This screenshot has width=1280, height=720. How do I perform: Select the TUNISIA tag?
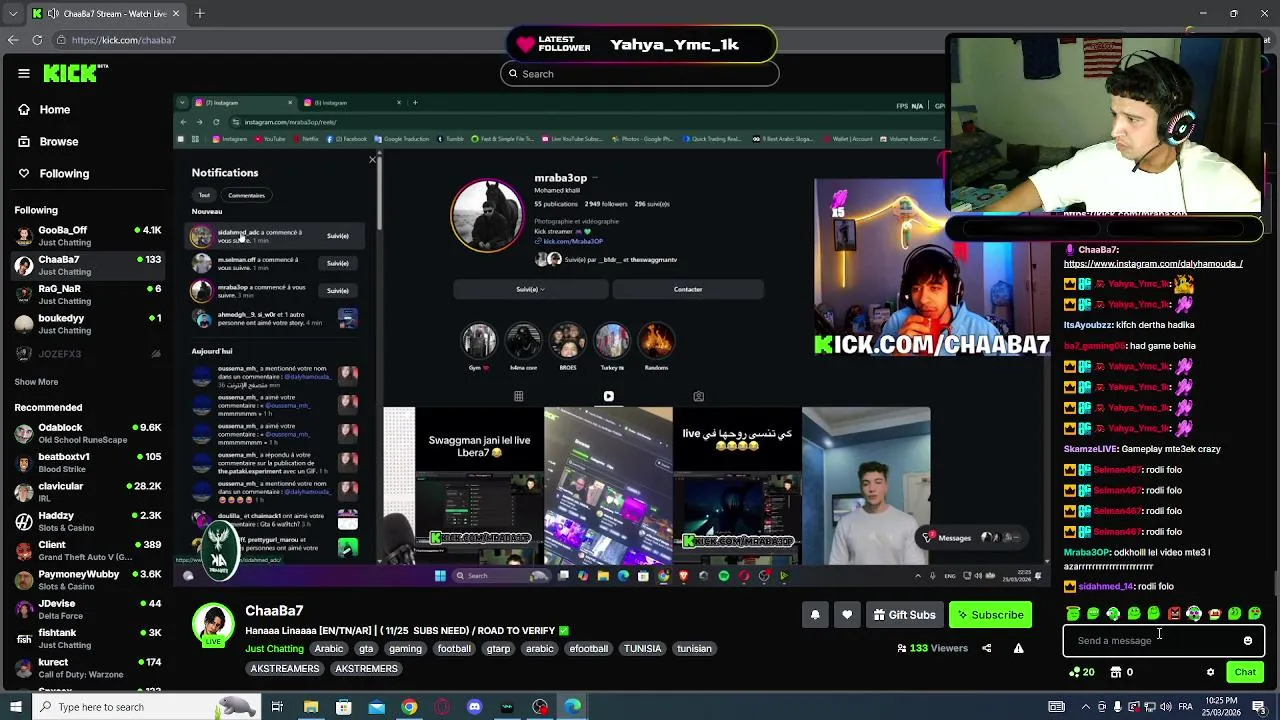pyautogui.click(x=642, y=649)
